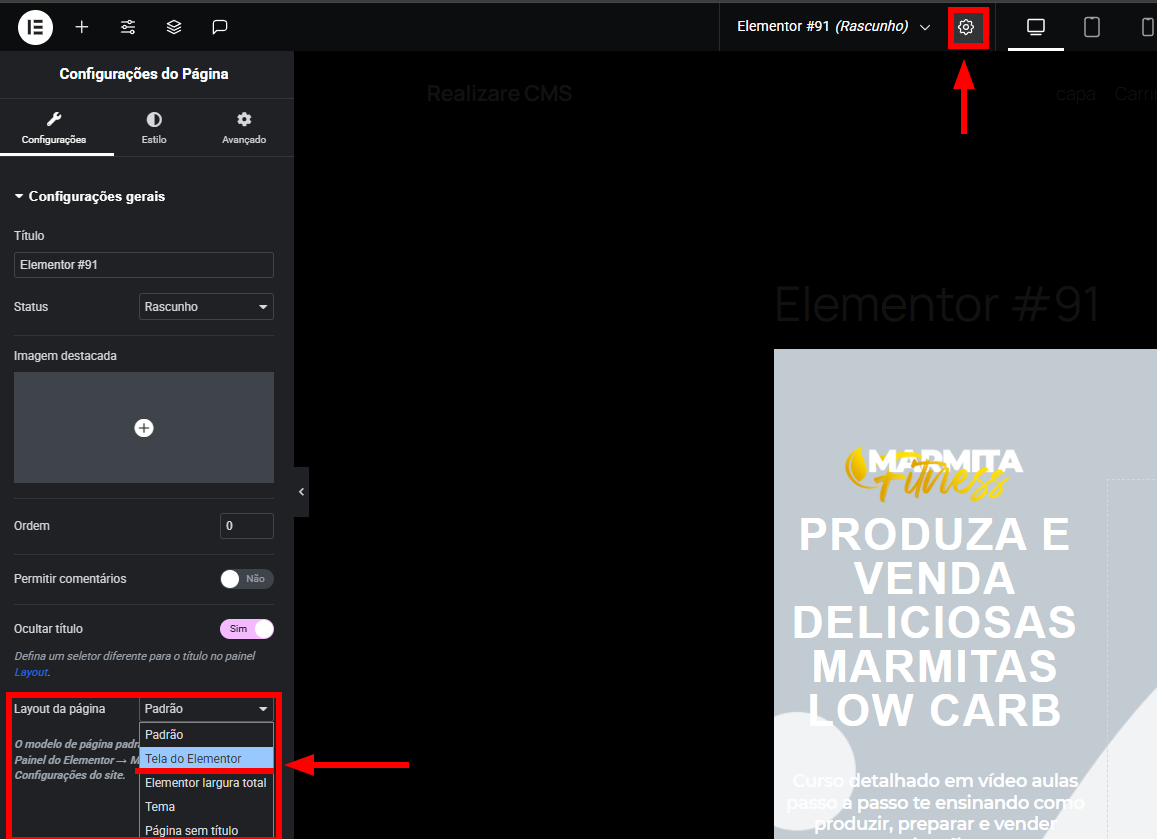Click the capa menu link
The image size is (1157, 839).
coord(1075,94)
